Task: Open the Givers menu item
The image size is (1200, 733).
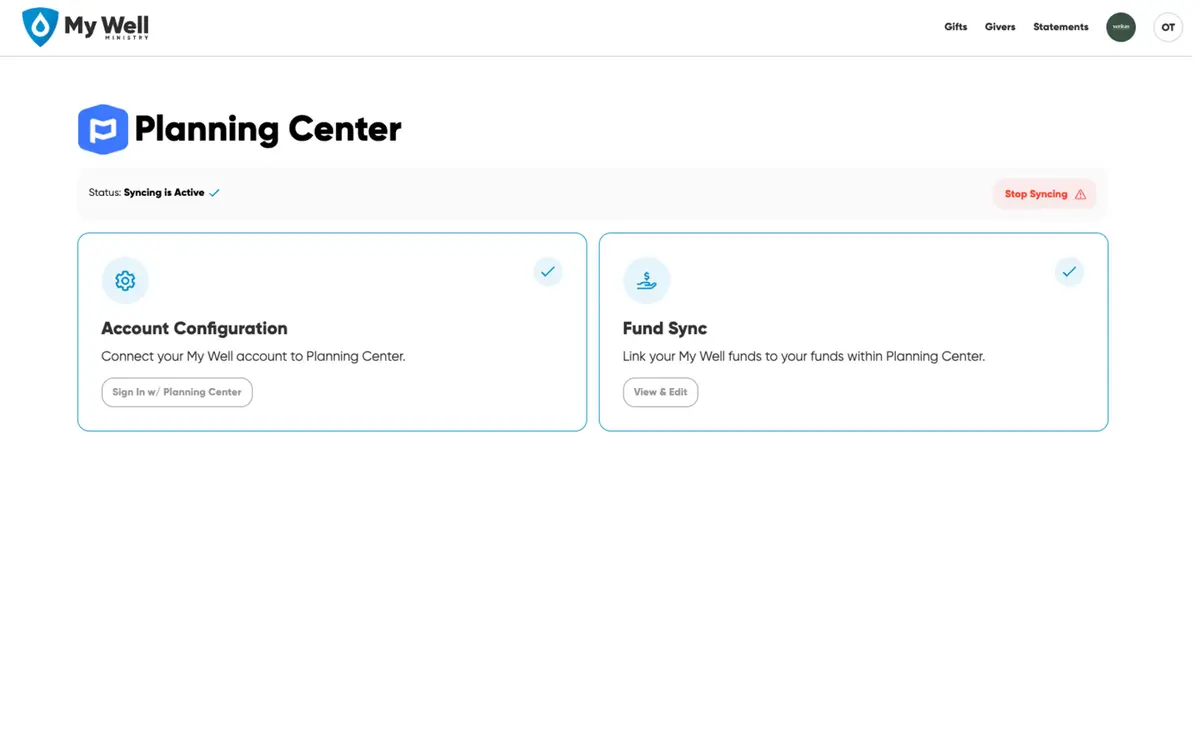Action: click(x=999, y=27)
